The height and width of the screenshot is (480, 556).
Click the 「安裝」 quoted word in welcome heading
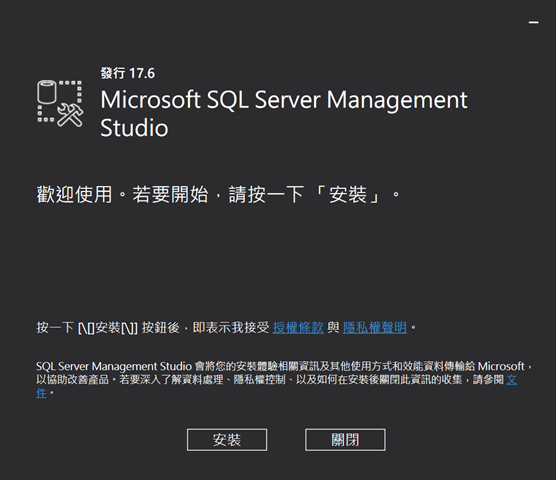coord(348,194)
